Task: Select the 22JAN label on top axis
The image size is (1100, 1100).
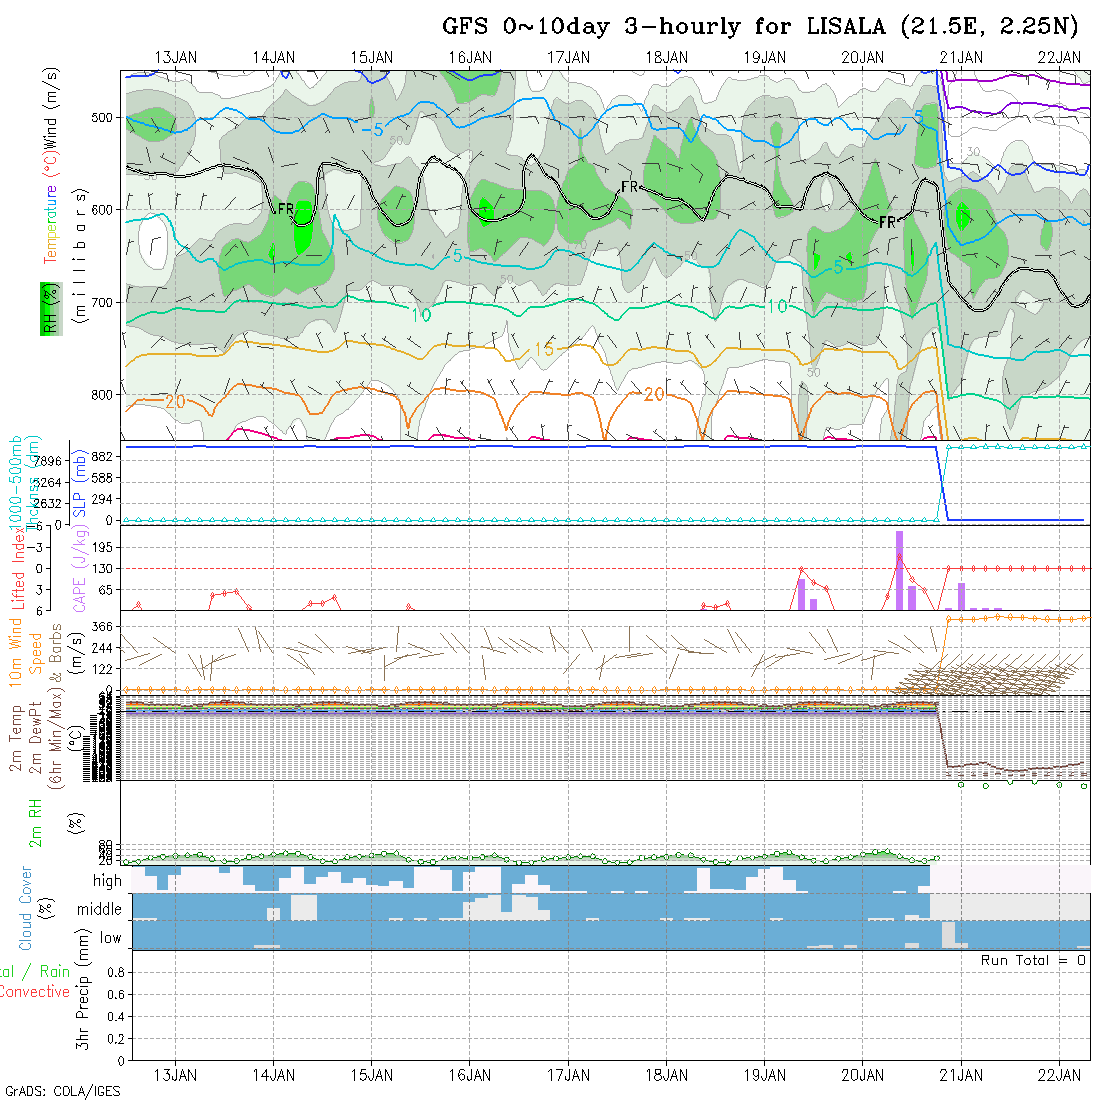Action: click(x=1058, y=57)
